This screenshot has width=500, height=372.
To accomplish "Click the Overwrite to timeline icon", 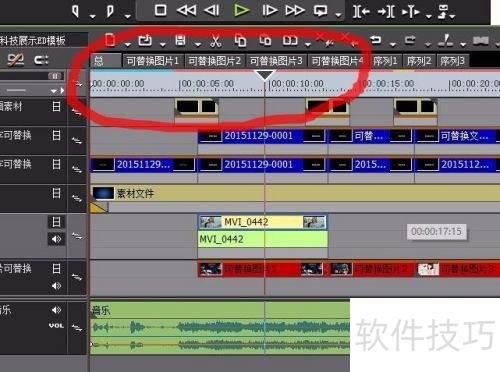I will [386, 12].
